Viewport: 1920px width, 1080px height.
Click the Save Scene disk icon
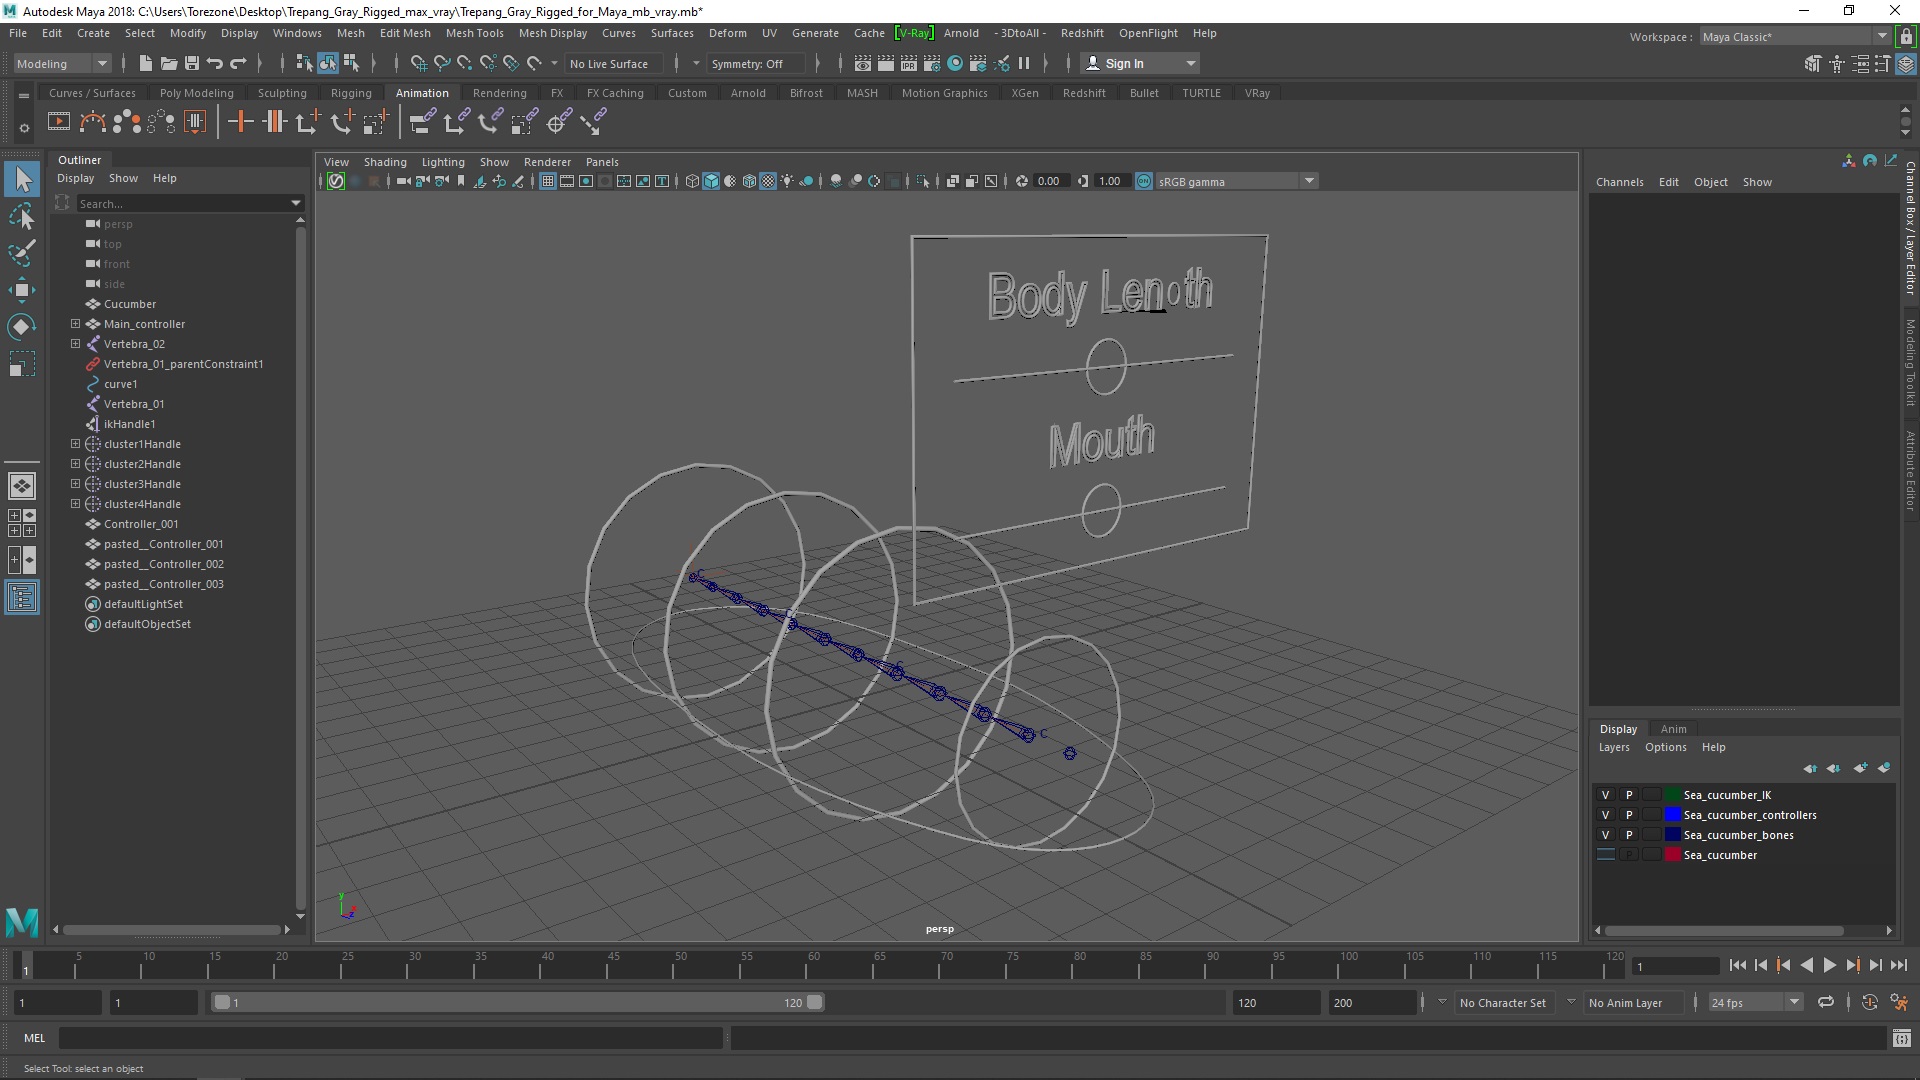192,63
